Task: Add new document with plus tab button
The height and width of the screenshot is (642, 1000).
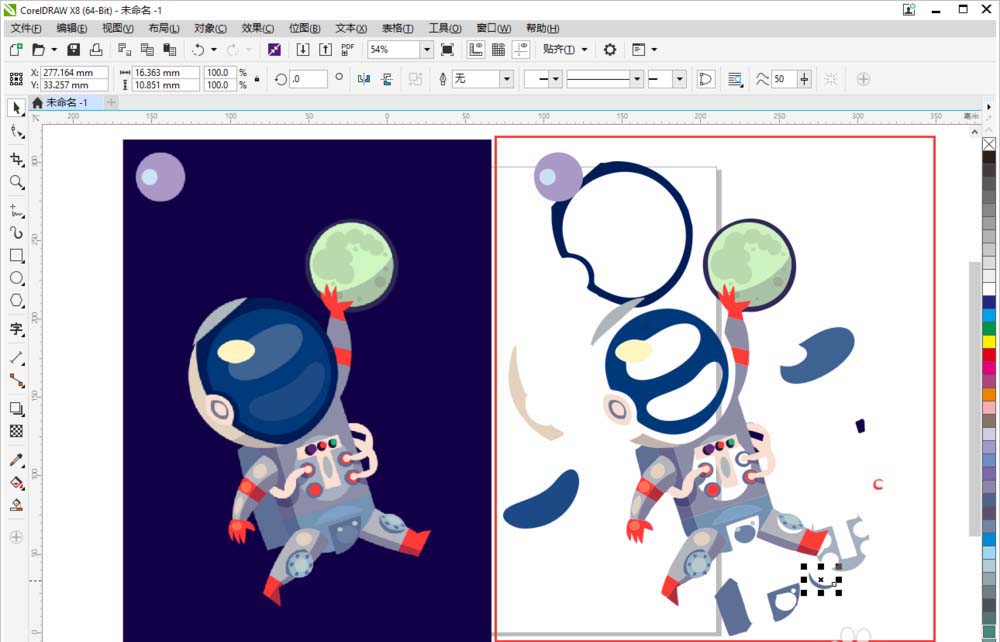Action: click(111, 102)
